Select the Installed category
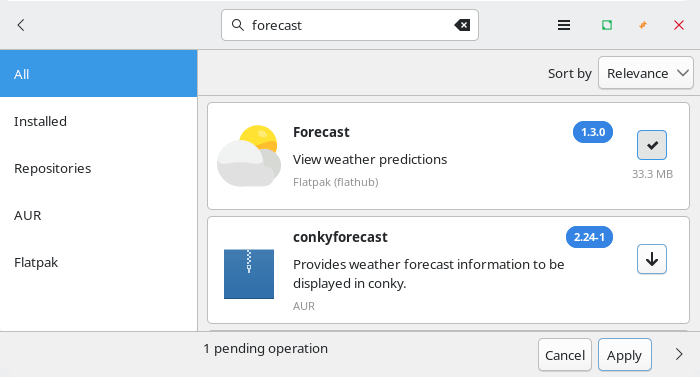The width and height of the screenshot is (700, 377). point(99,121)
